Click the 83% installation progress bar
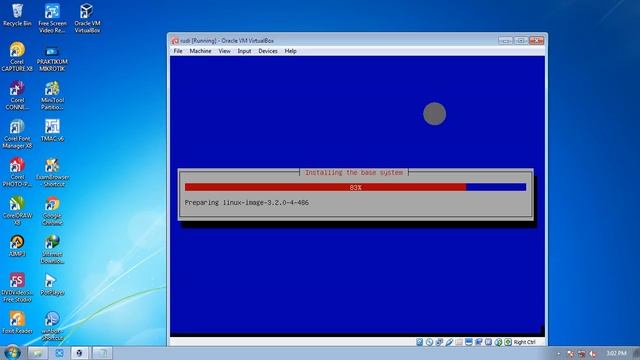Image resolution: width=640 pixels, height=360 pixels. 355,187
